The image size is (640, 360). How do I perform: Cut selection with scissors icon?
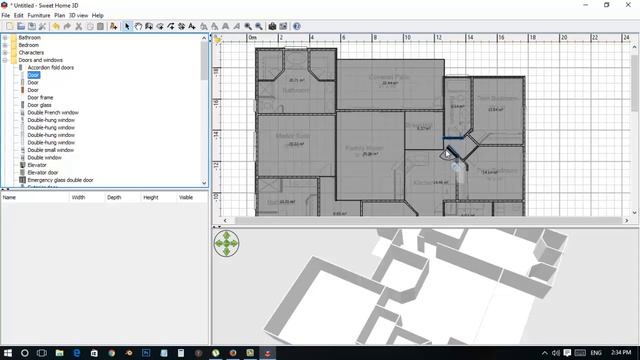coord(78,27)
